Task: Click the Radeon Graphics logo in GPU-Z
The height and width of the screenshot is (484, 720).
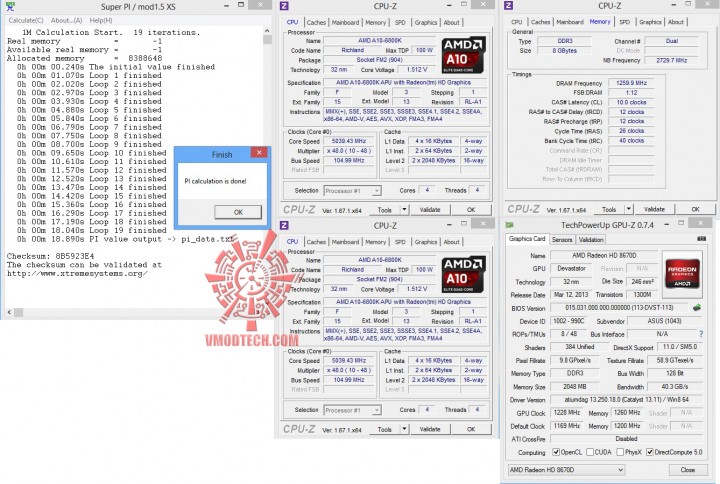Action: click(682, 273)
